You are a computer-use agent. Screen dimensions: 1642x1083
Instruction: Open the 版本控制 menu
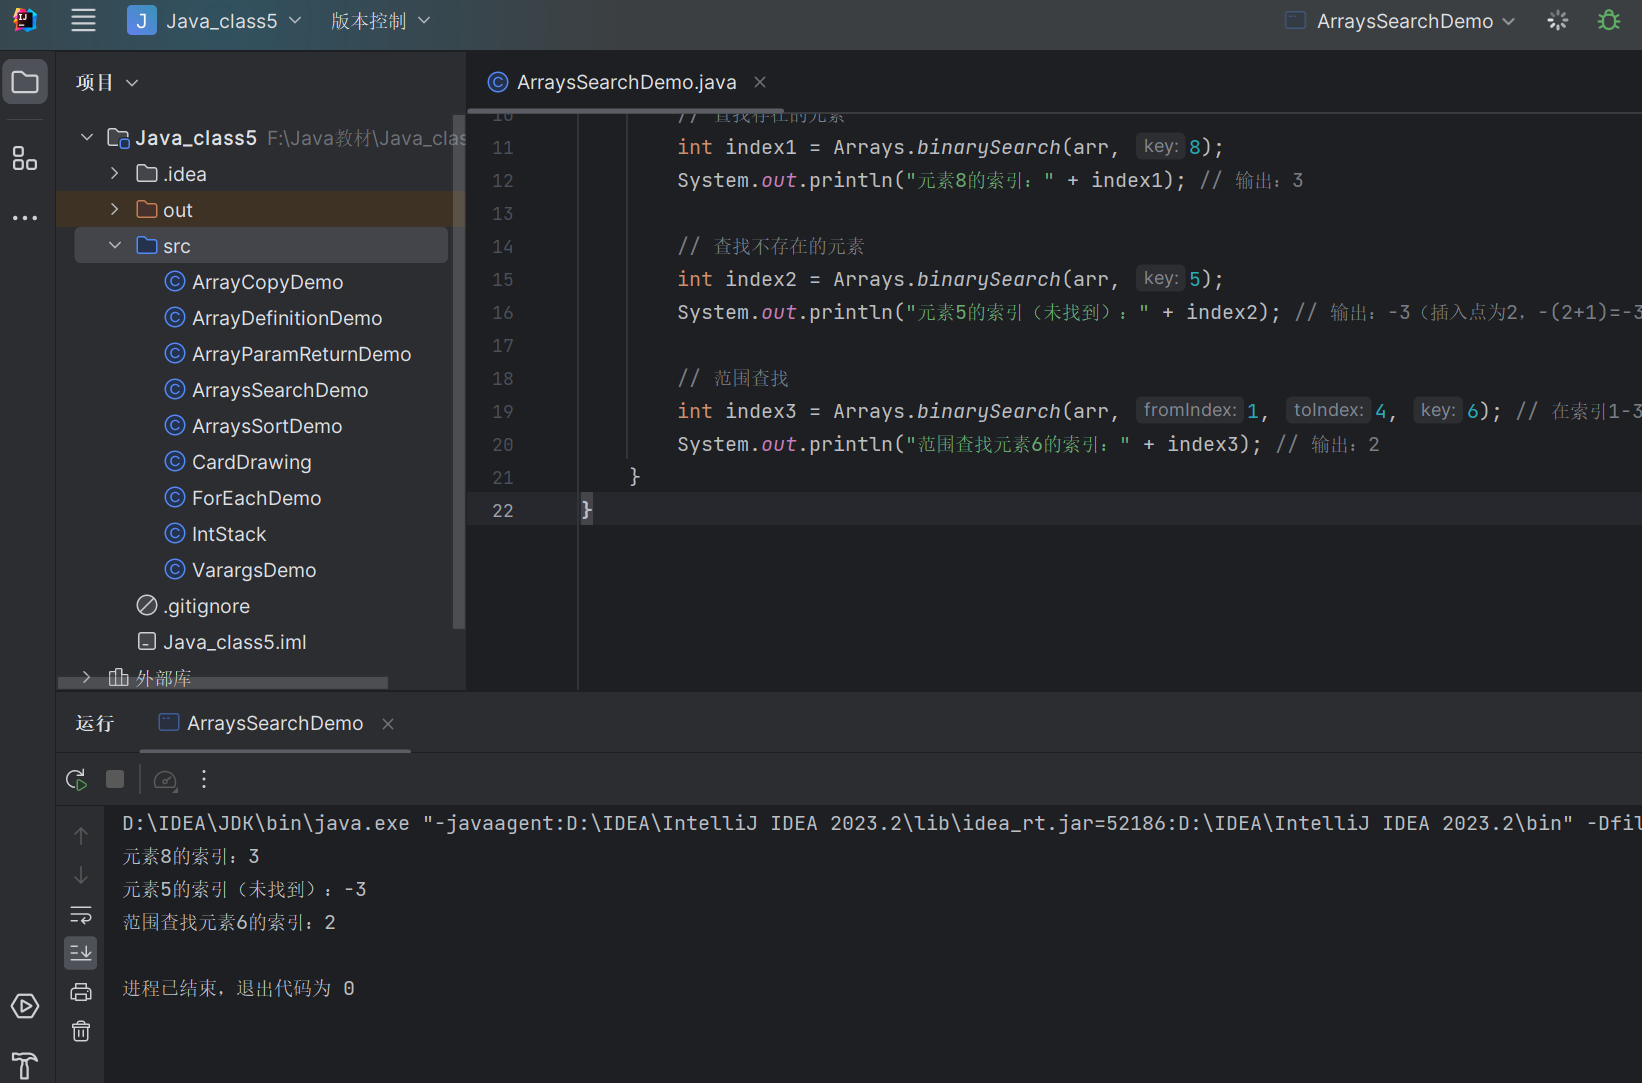[x=380, y=21]
